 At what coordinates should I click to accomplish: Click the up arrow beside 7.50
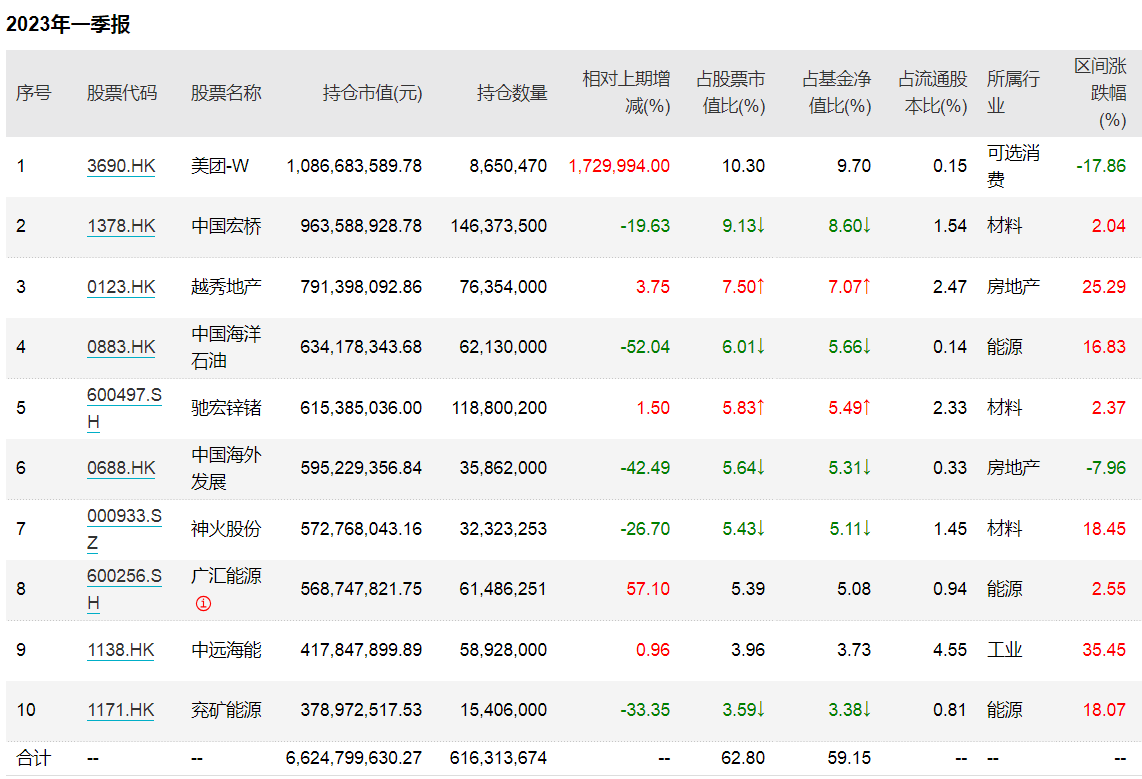(761, 287)
